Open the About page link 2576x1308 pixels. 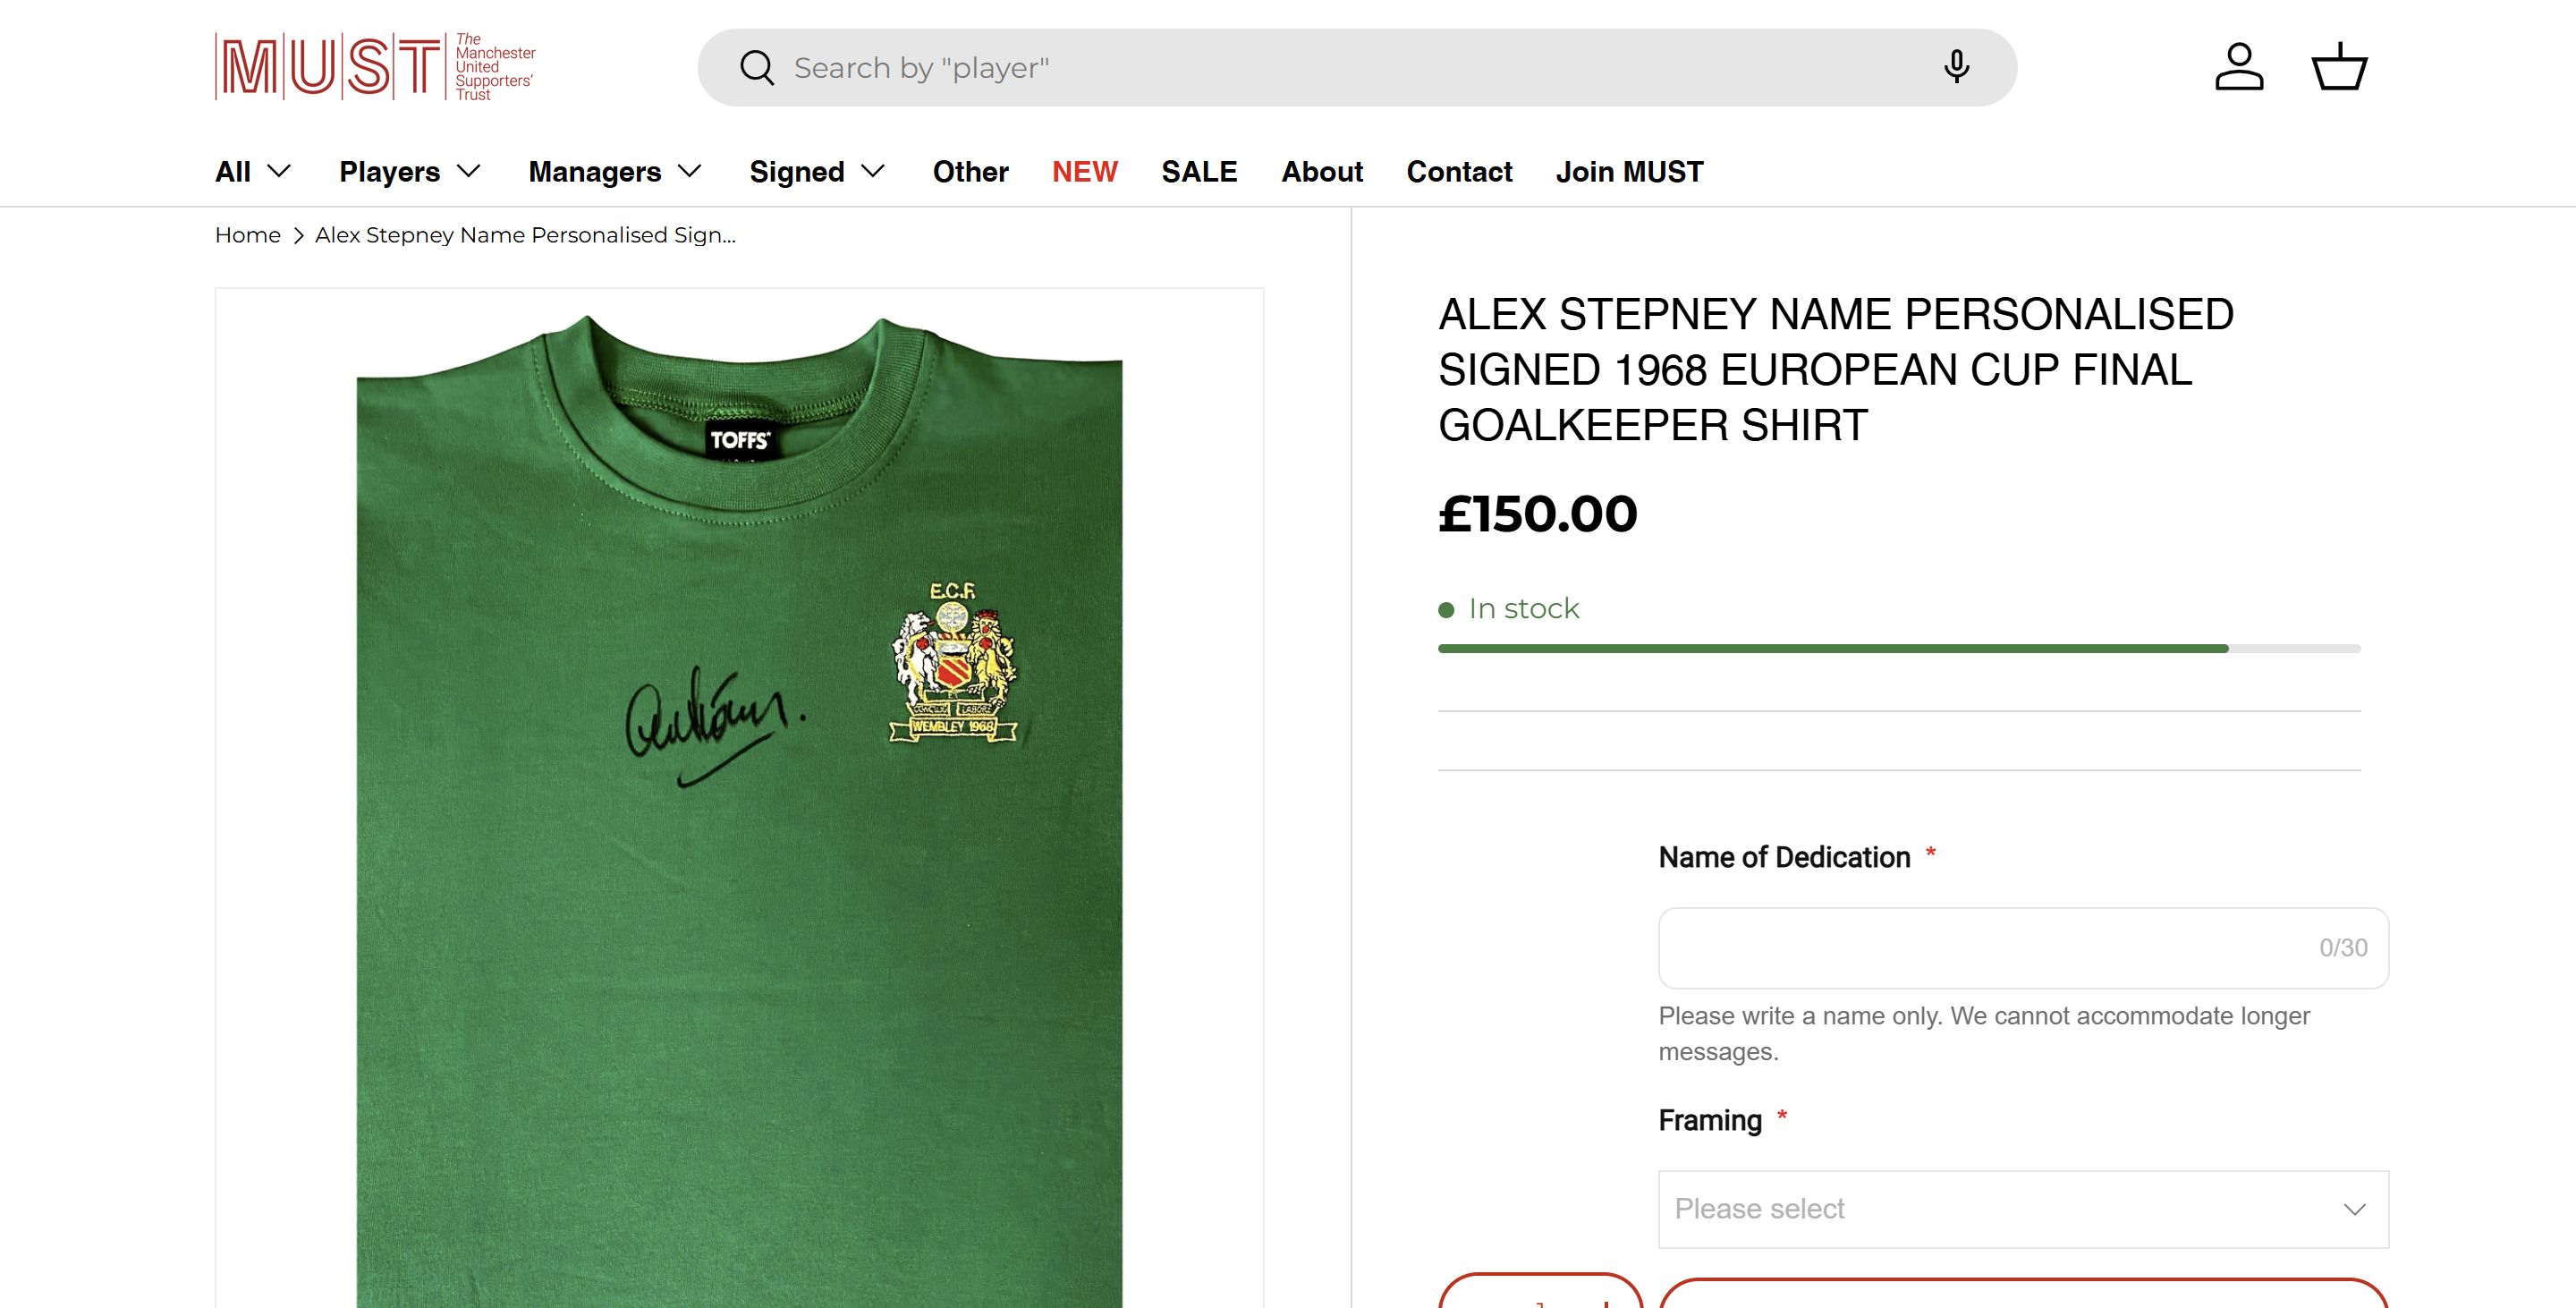click(1322, 172)
